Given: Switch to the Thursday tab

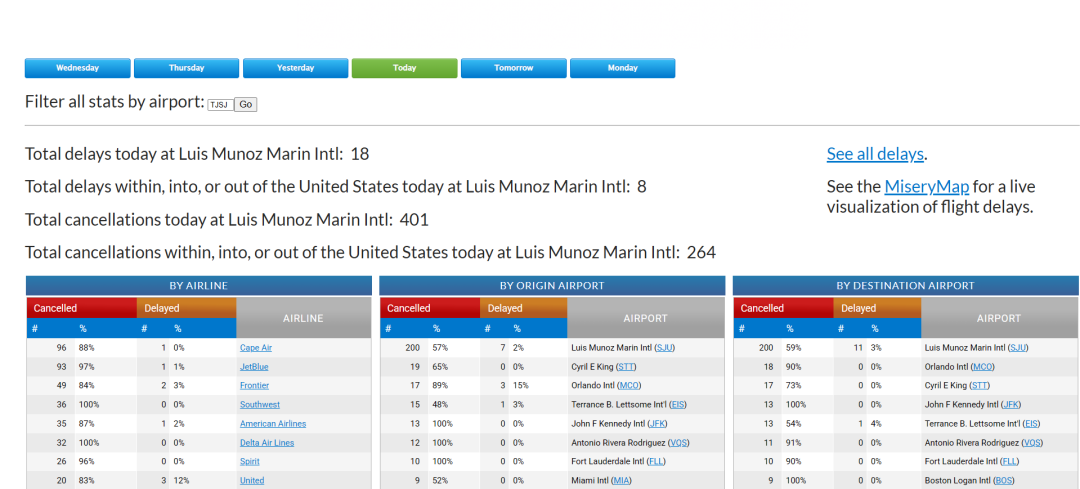Looking at the screenshot, I should click(186, 68).
